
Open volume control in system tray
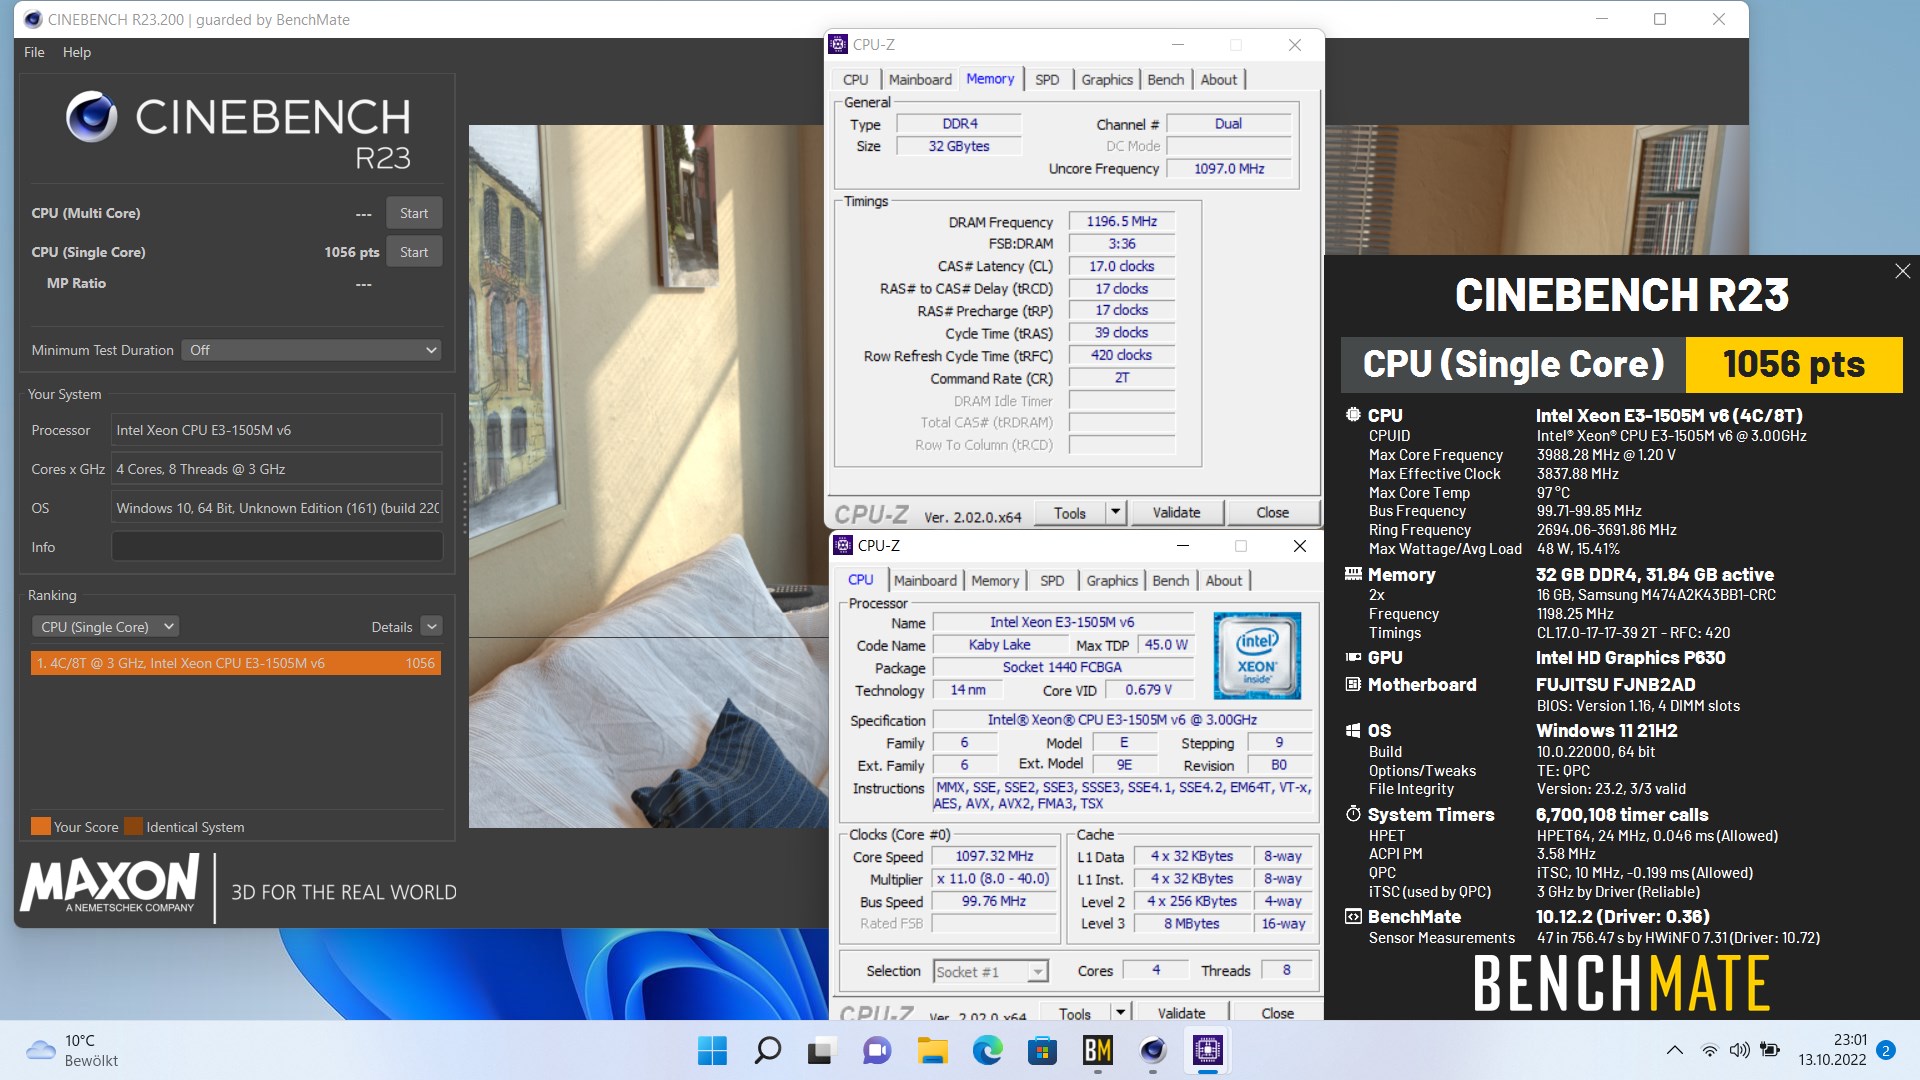(x=1740, y=1050)
